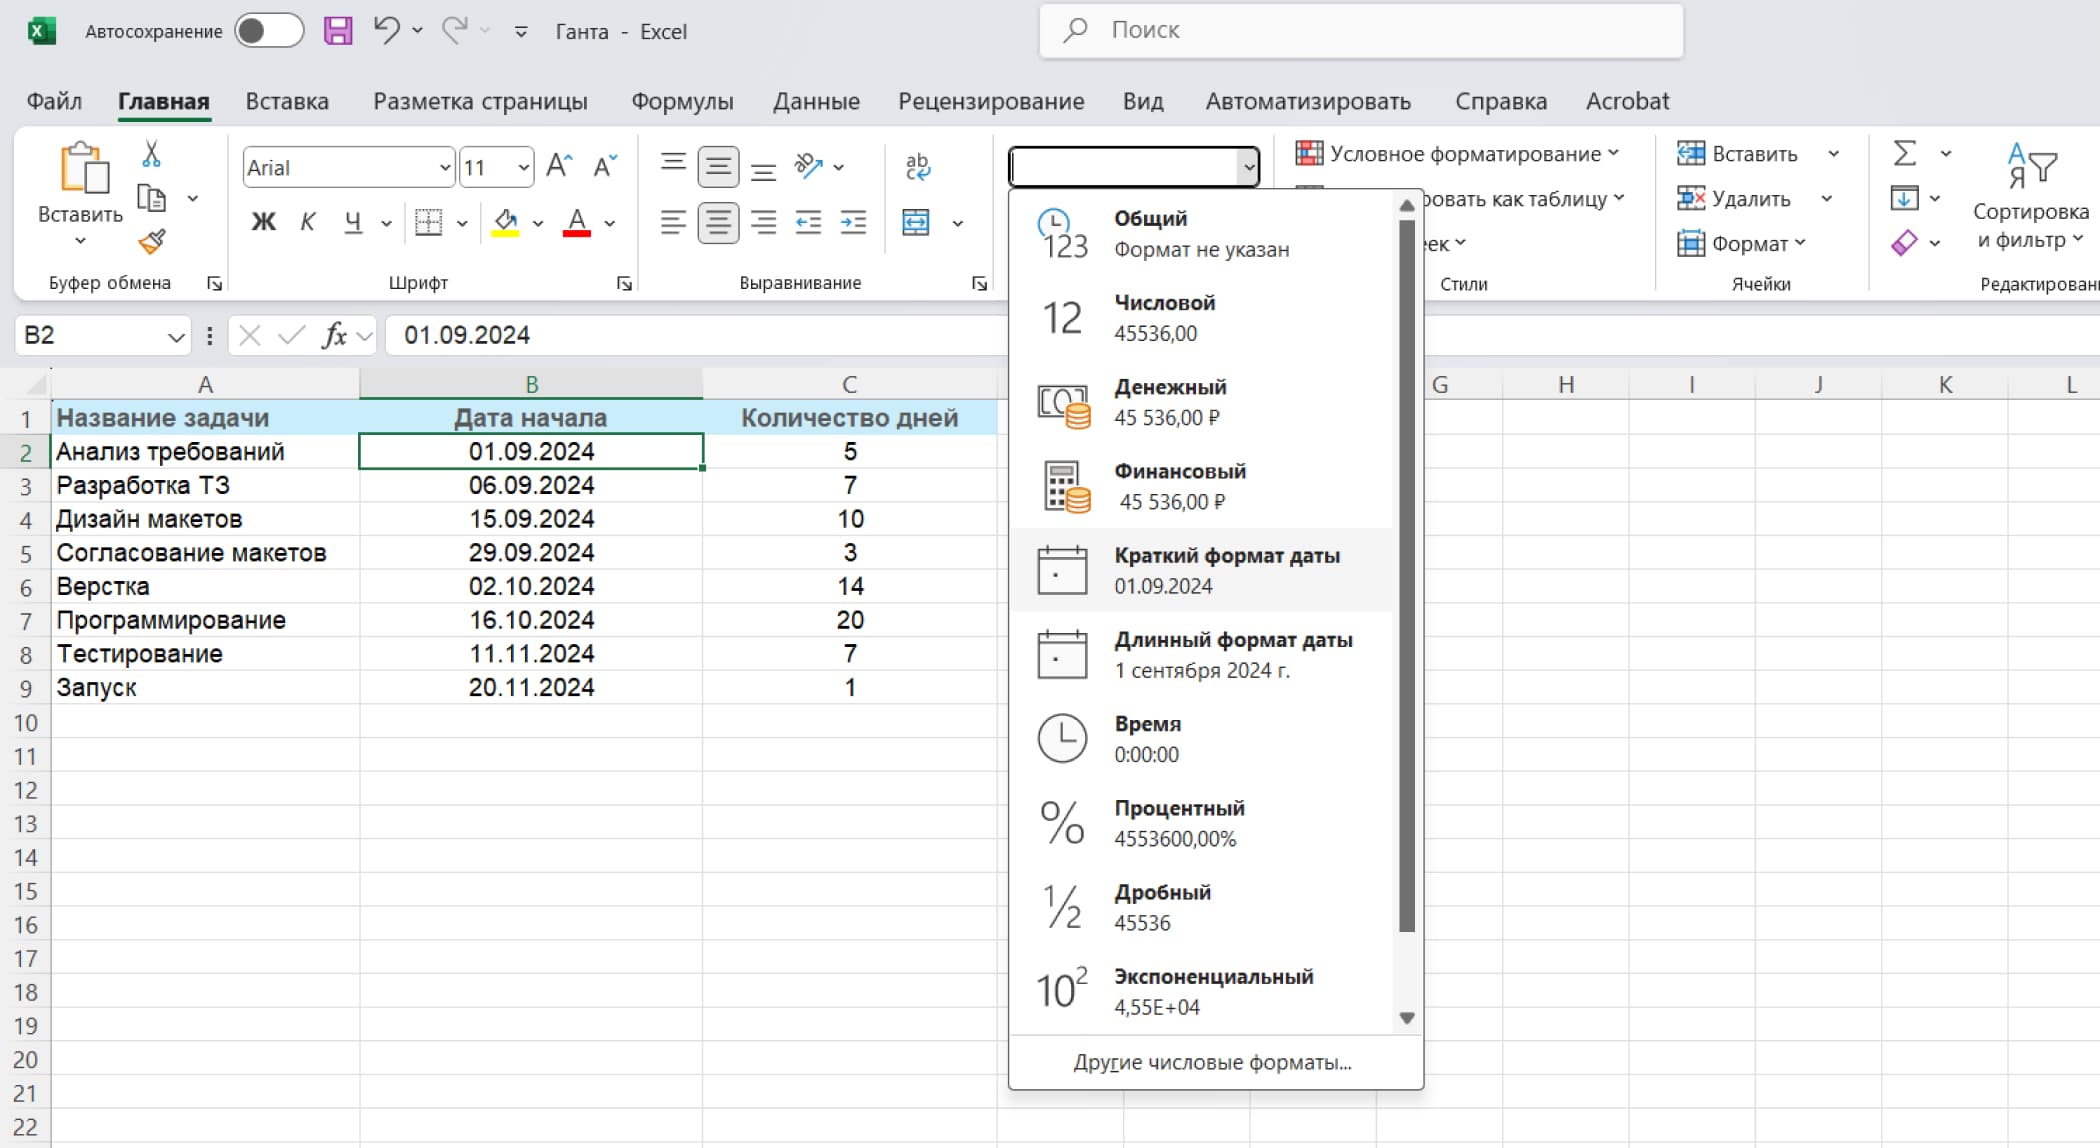This screenshot has width=2100, height=1148.
Task: Open the Вставить cells dropdown arrow
Action: tap(1833, 153)
